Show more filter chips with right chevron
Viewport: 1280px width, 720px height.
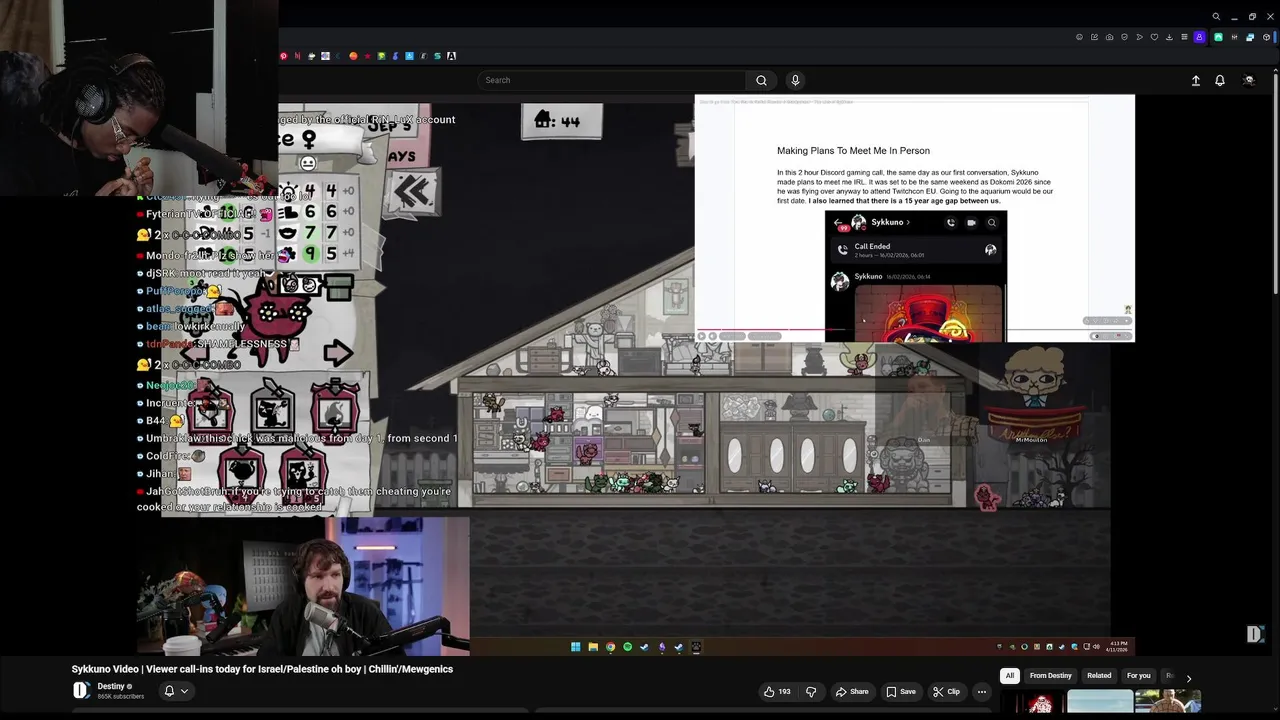pos(1189,677)
